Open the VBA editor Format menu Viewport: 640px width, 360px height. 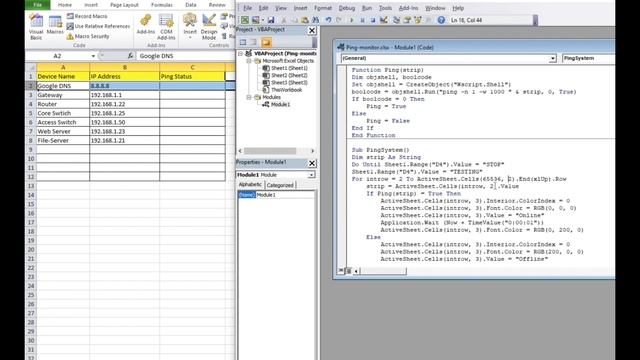pos(323,8)
